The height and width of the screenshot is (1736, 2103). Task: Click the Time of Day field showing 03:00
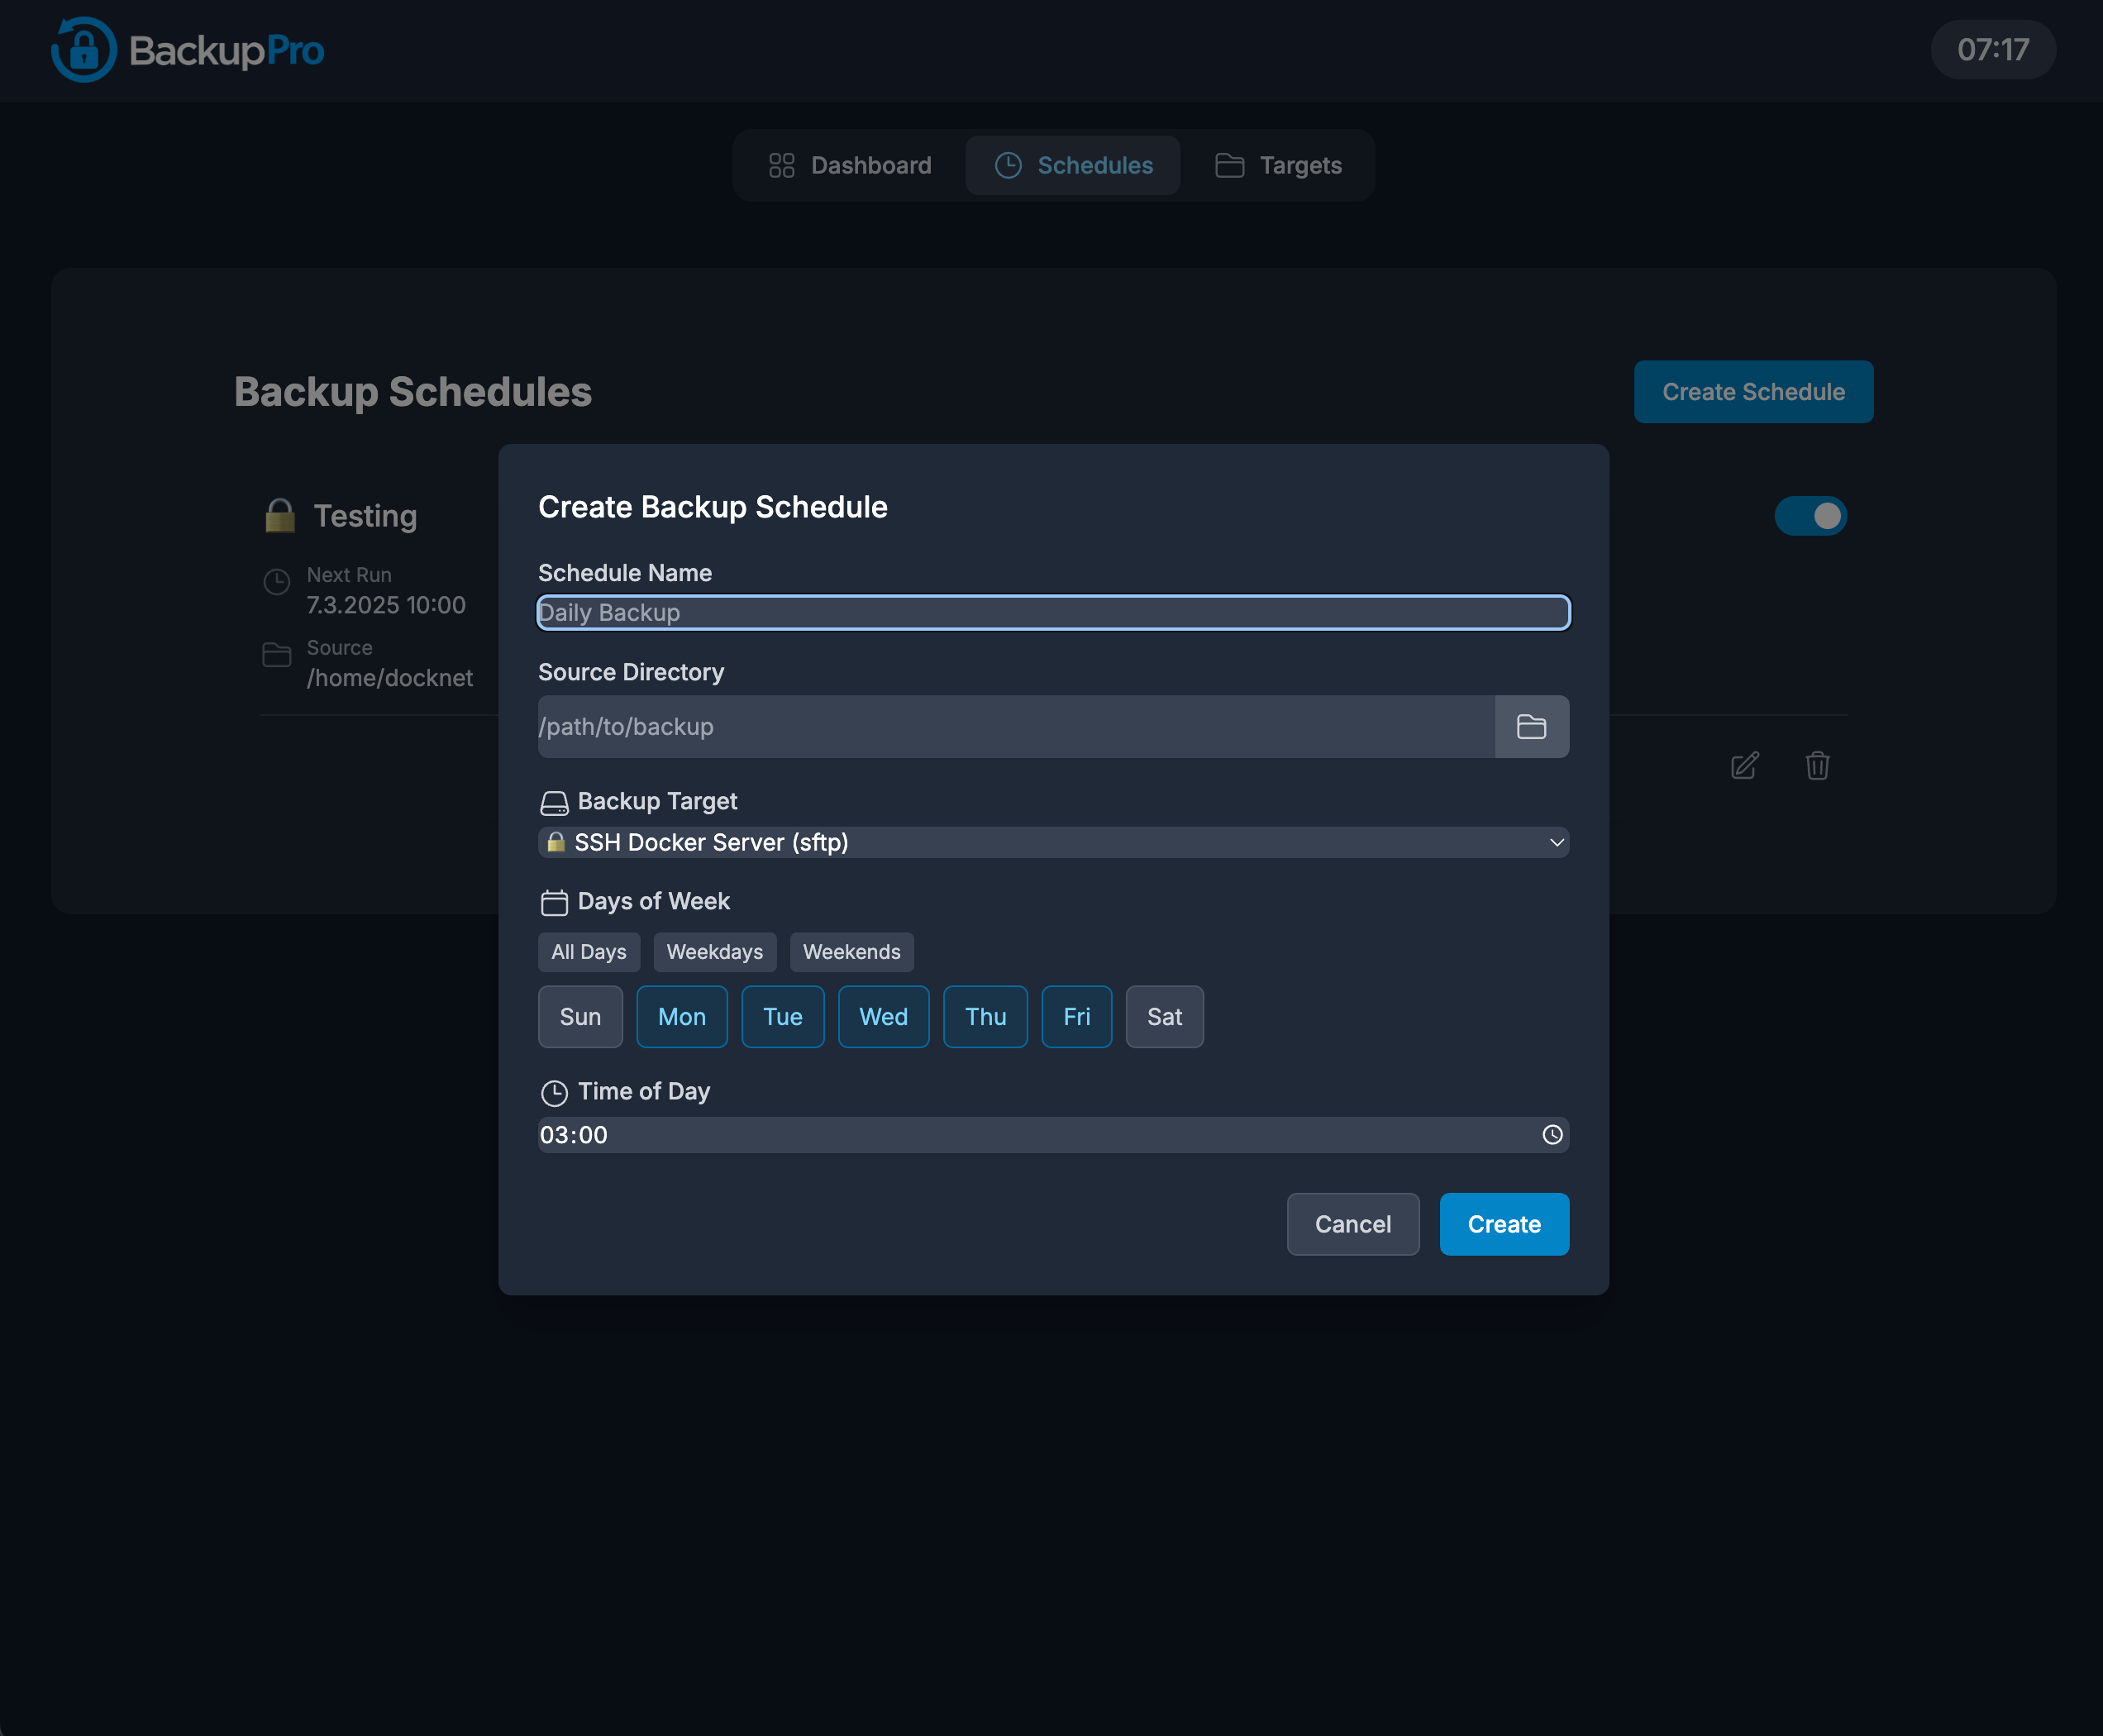coord(1000,1135)
